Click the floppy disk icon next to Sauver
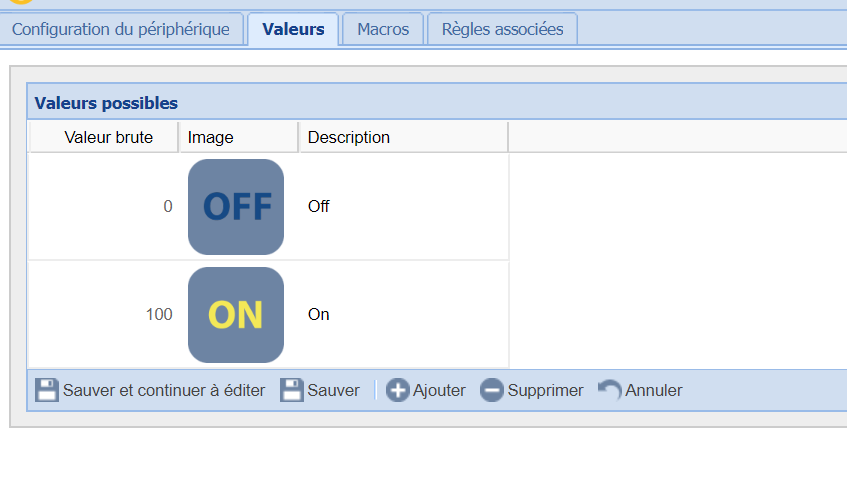847x493 pixels. point(291,390)
